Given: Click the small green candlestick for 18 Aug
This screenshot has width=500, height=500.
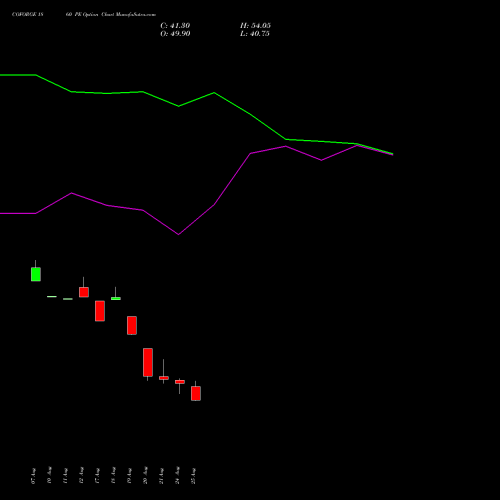Looking at the screenshot, I should pyautogui.click(x=116, y=298).
